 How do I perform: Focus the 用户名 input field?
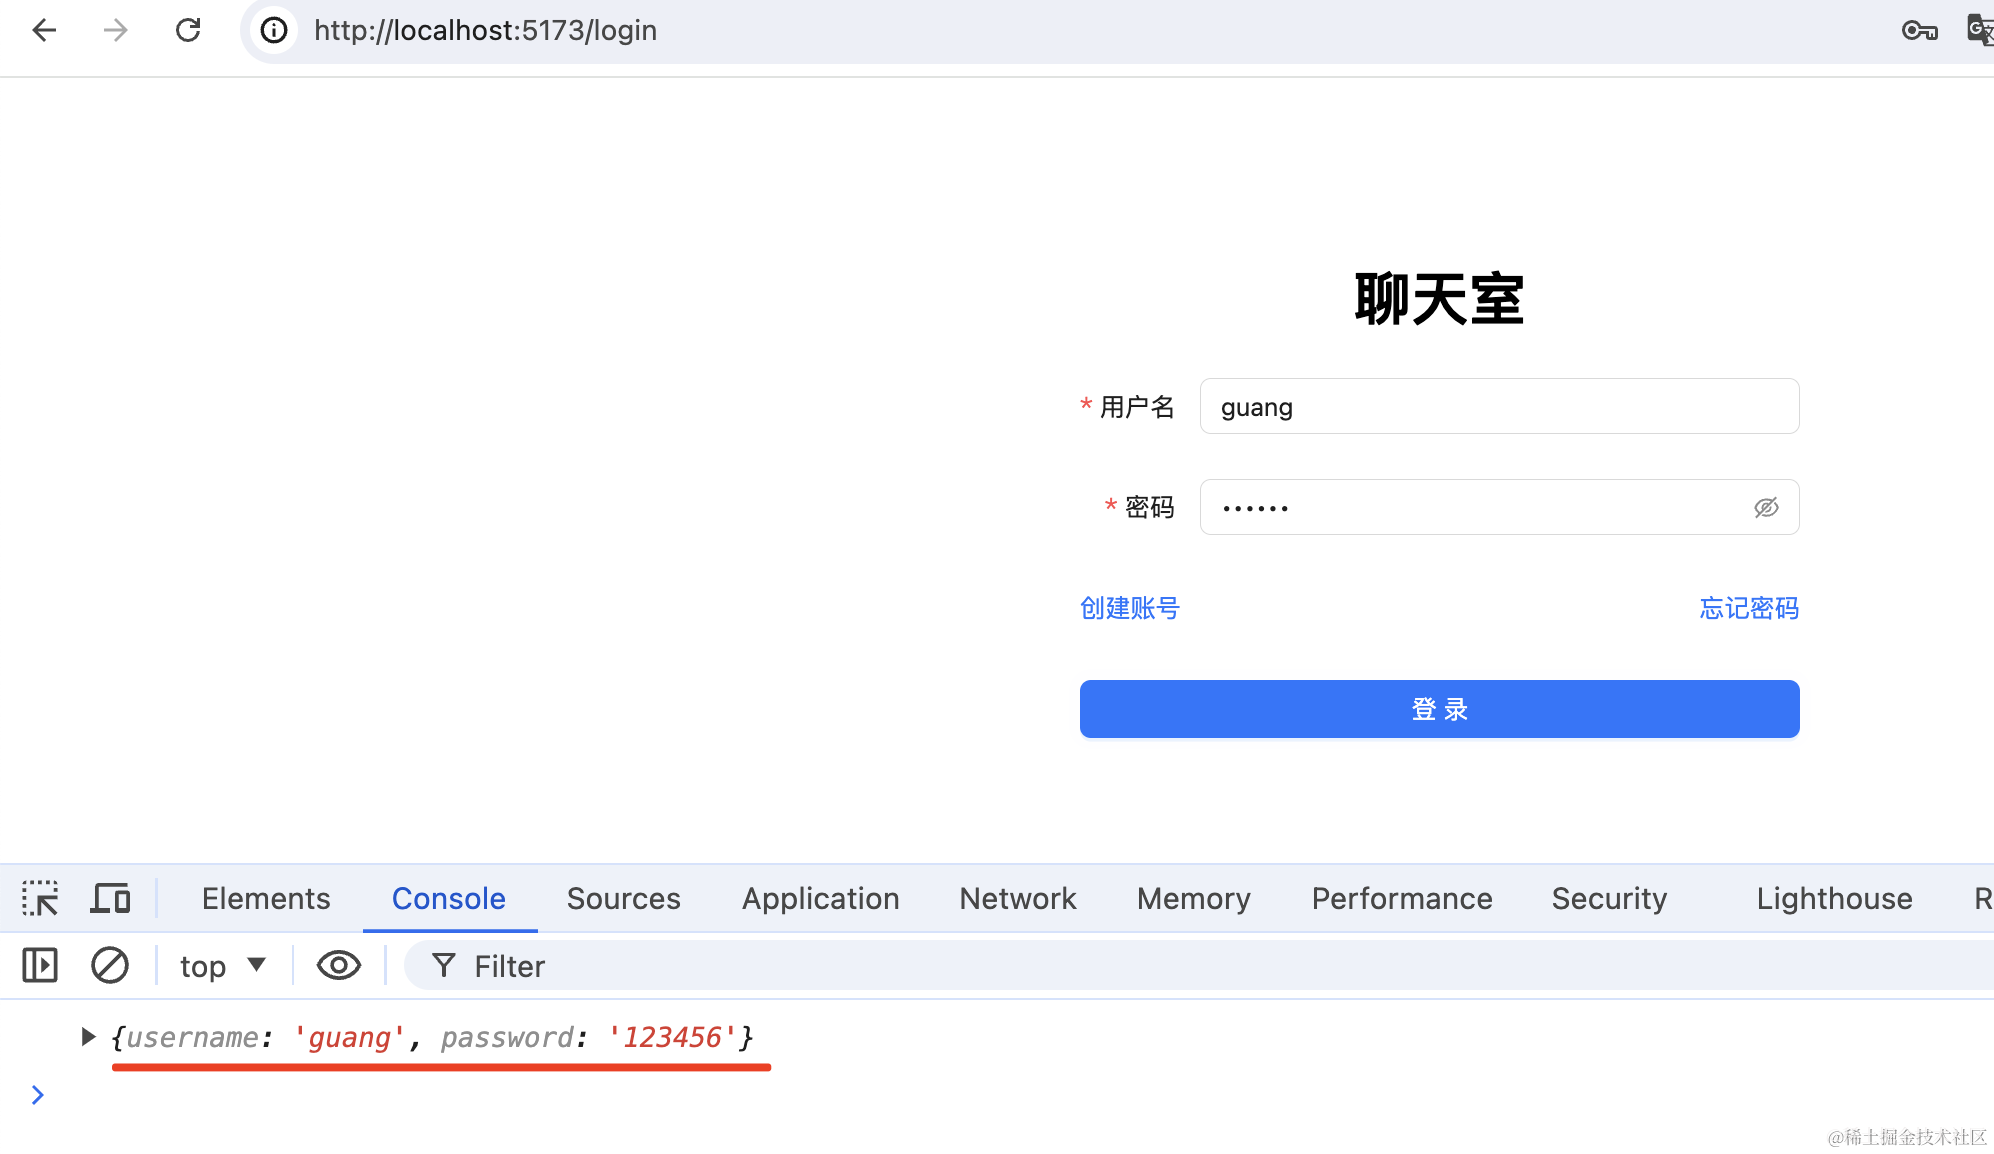click(1498, 407)
